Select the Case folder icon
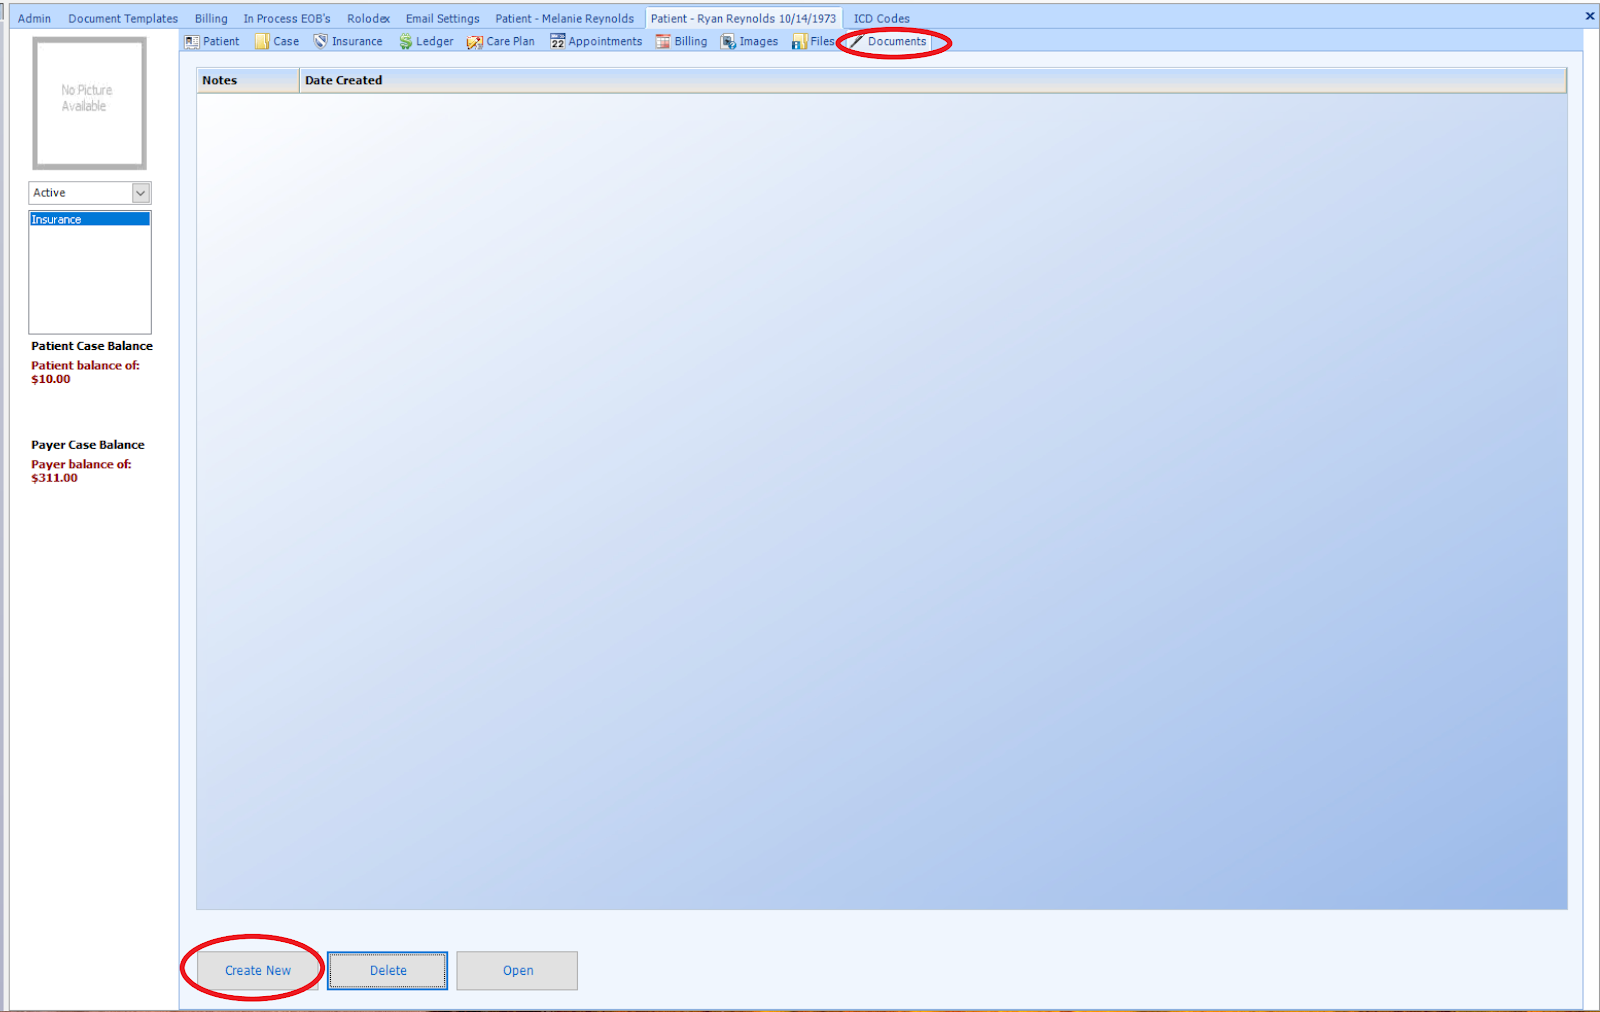This screenshot has height=1012, width=1600. pyautogui.click(x=262, y=41)
